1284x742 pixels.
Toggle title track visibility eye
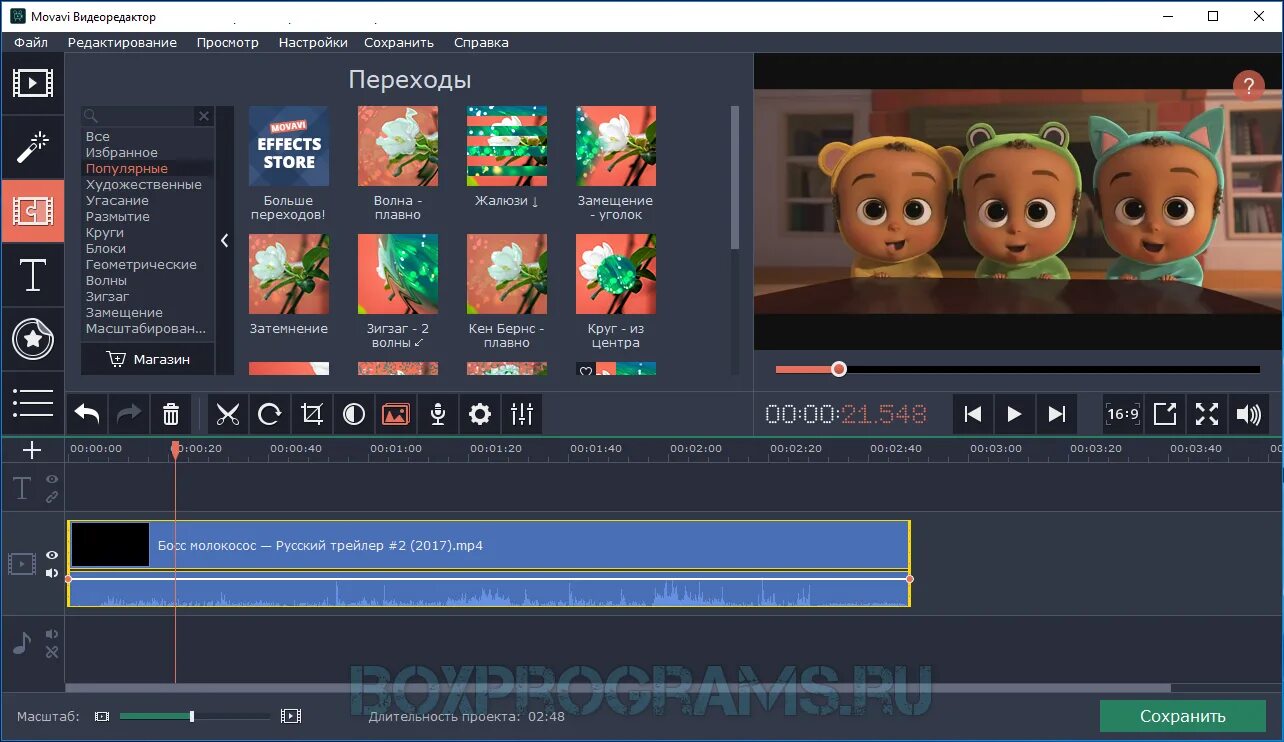tap(52, 479)
